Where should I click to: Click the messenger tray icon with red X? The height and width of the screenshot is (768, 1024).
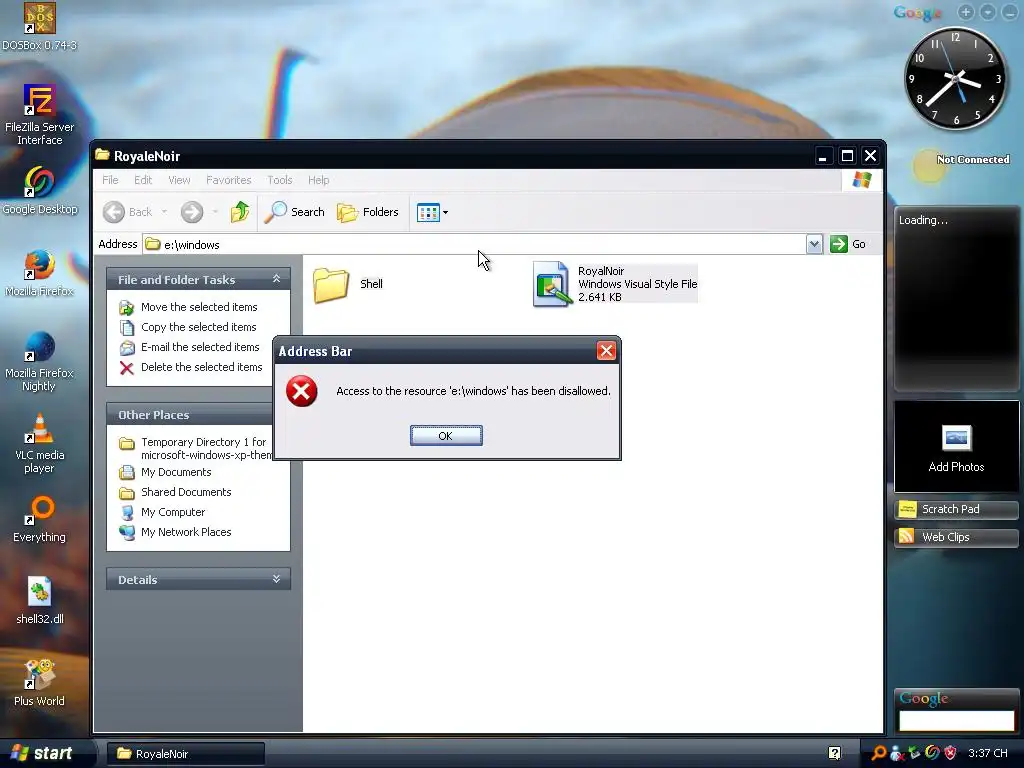pyautogui.click(x=897, y=754)
